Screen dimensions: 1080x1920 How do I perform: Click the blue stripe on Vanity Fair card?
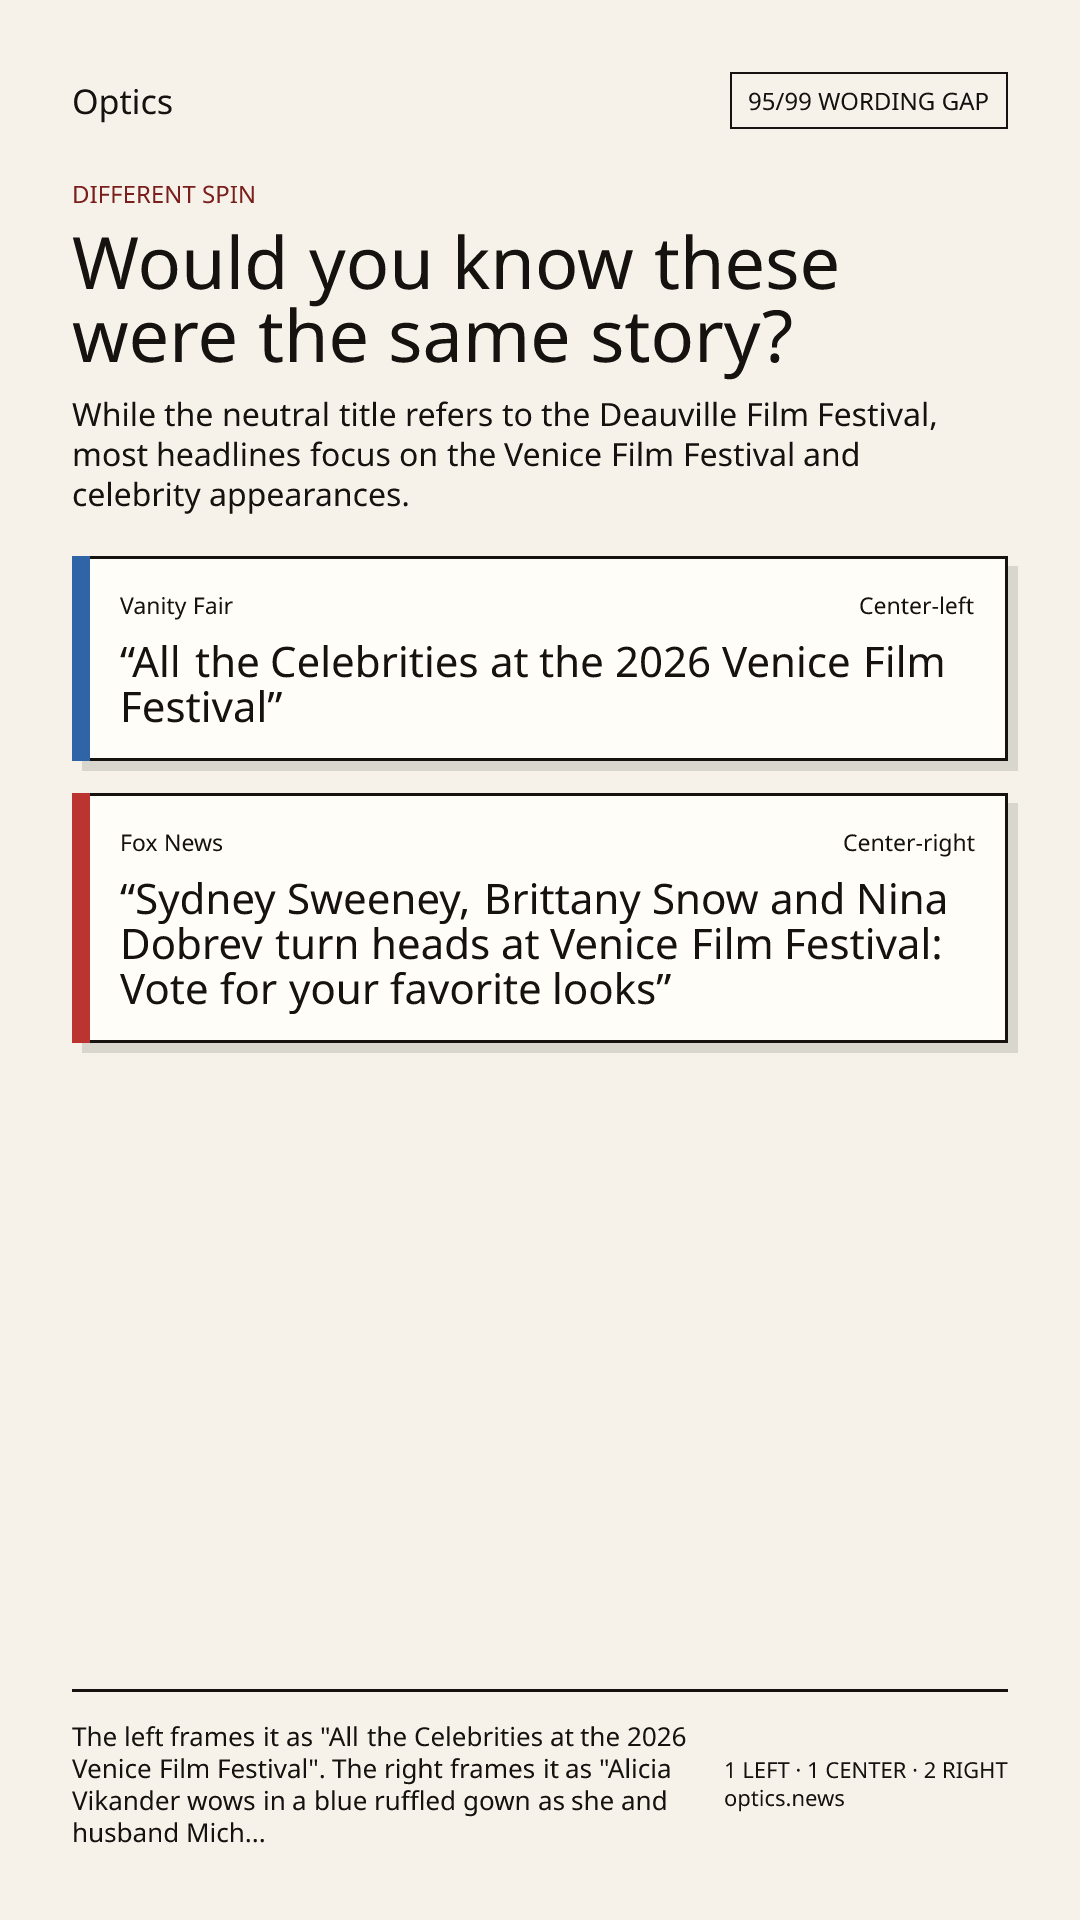point(81,659)
